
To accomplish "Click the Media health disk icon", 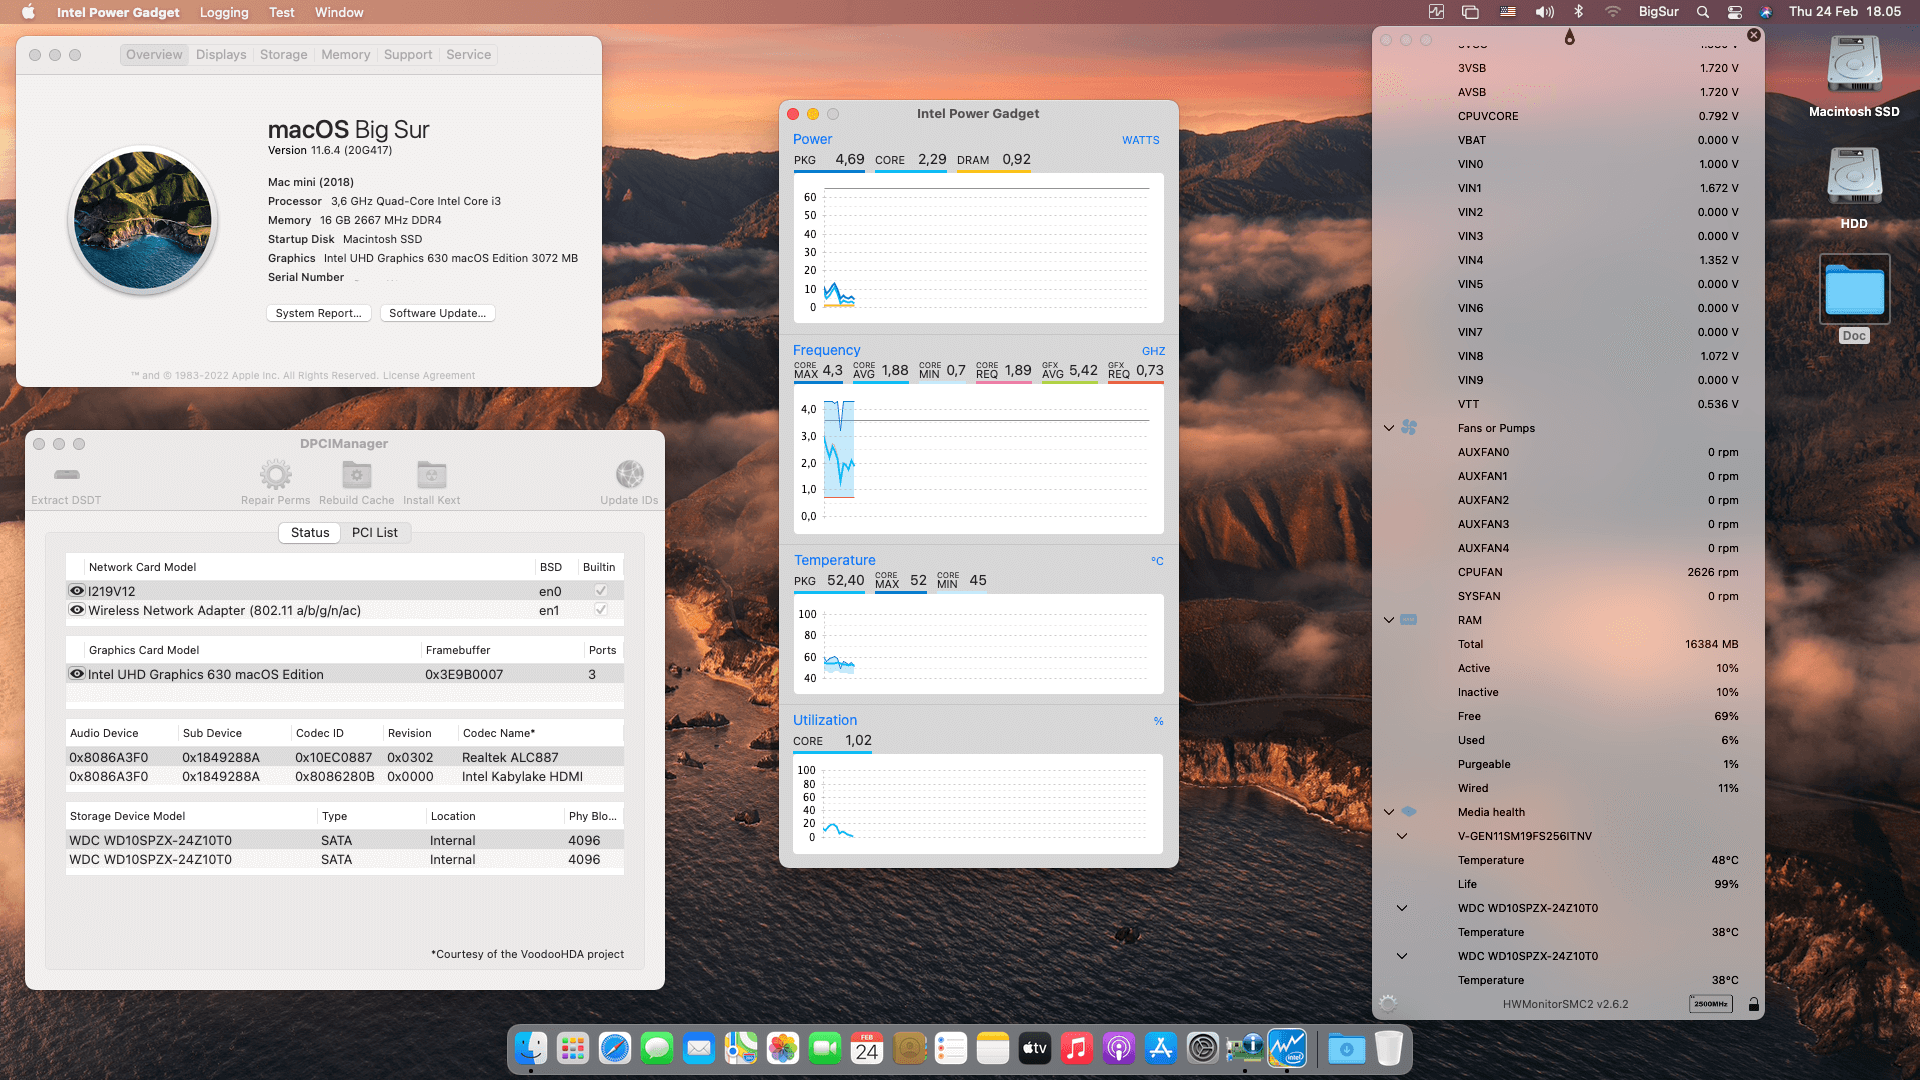I will tap(1409, 811).
